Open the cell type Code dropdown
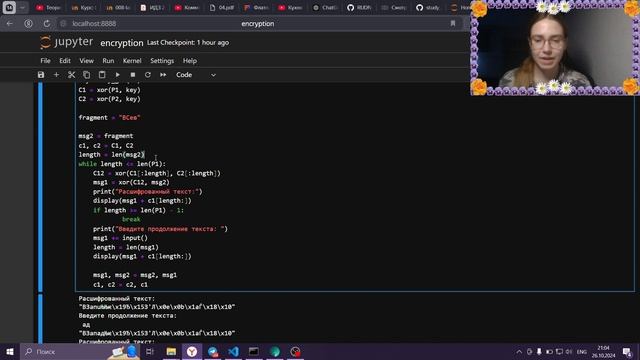This screenshot has width=640, height=360. (x=196, y=75)
